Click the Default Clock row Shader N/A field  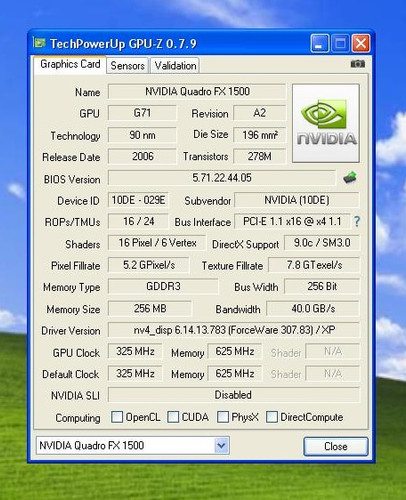coord(333,373)
